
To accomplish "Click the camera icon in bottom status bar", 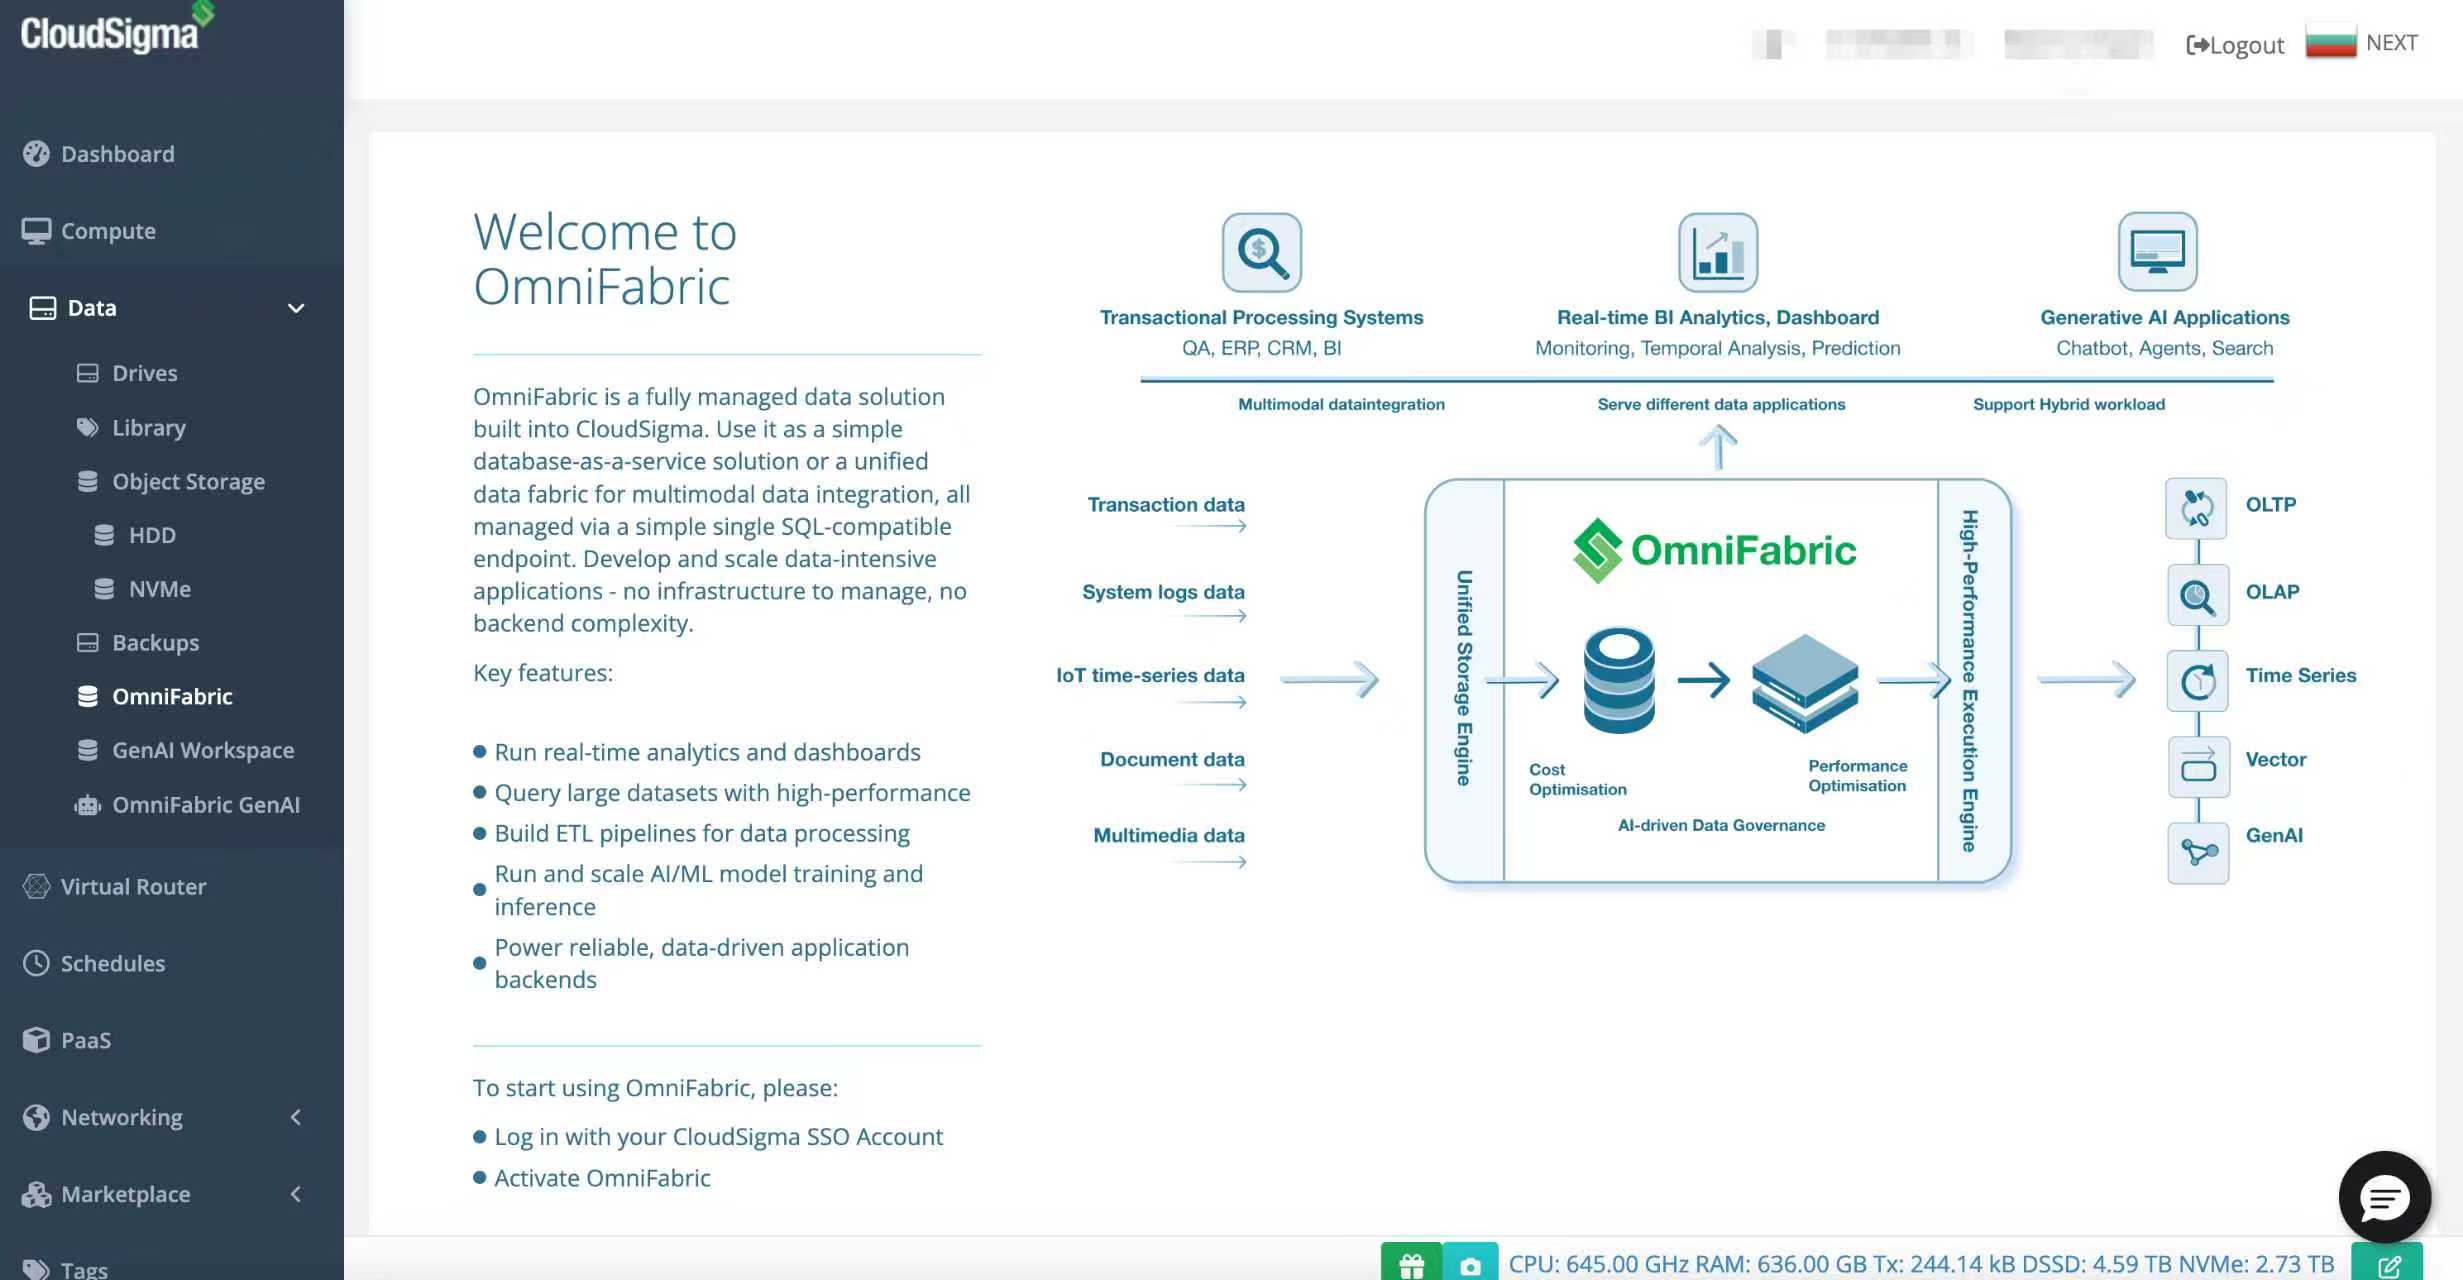I will [x=1469, y=1264].
